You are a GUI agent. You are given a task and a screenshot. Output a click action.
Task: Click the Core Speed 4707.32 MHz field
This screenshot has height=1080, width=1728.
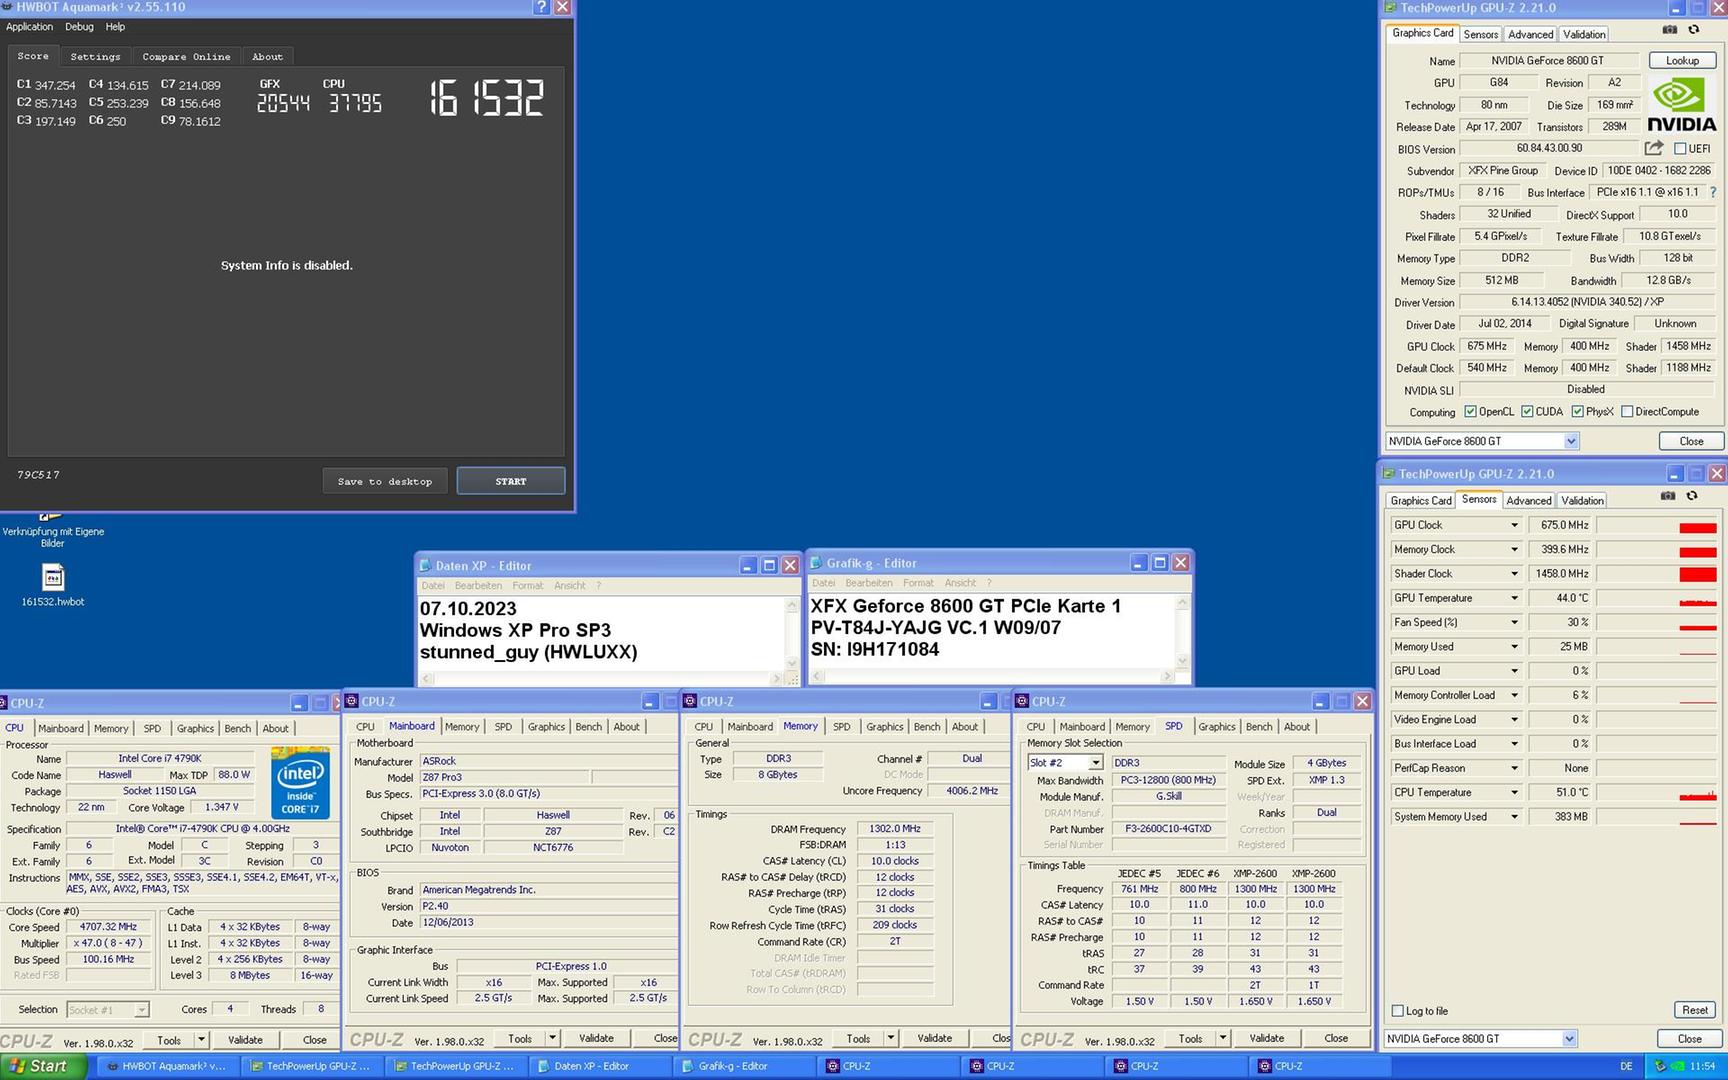pos(108,927)
